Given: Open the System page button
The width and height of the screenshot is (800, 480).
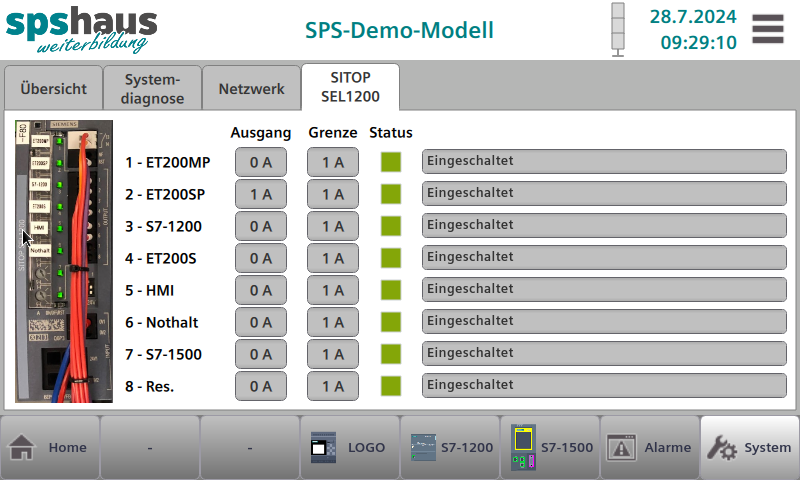Looking at the screenshot, I should click(x=749, y=447).
